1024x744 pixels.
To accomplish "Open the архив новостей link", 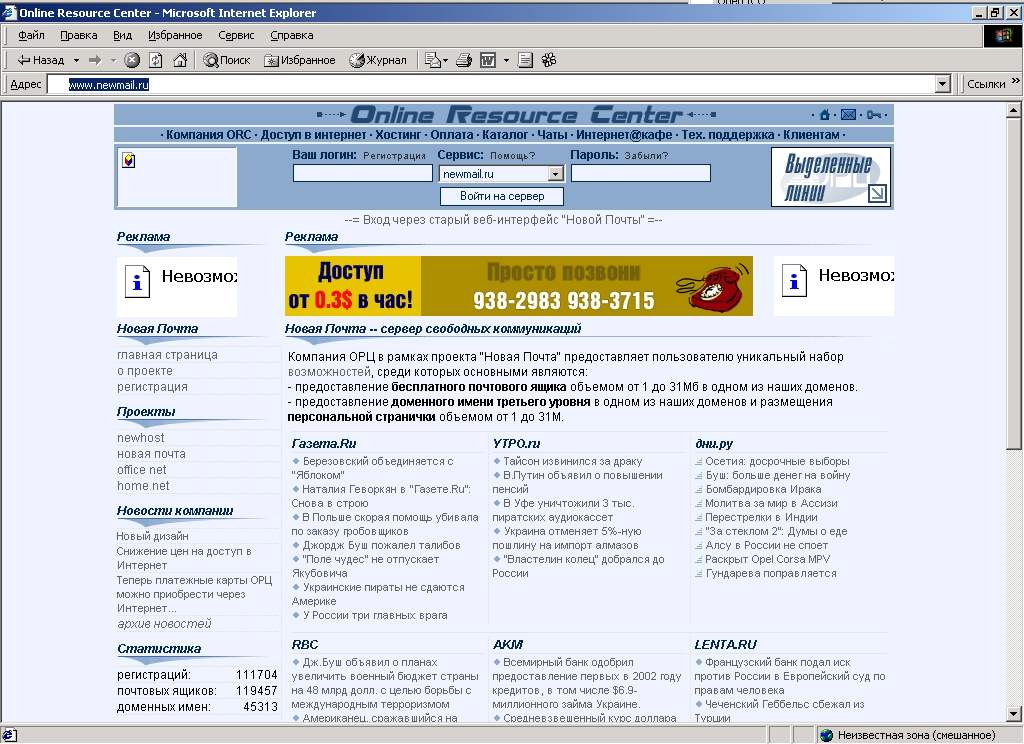I will (x=164, y=624).
